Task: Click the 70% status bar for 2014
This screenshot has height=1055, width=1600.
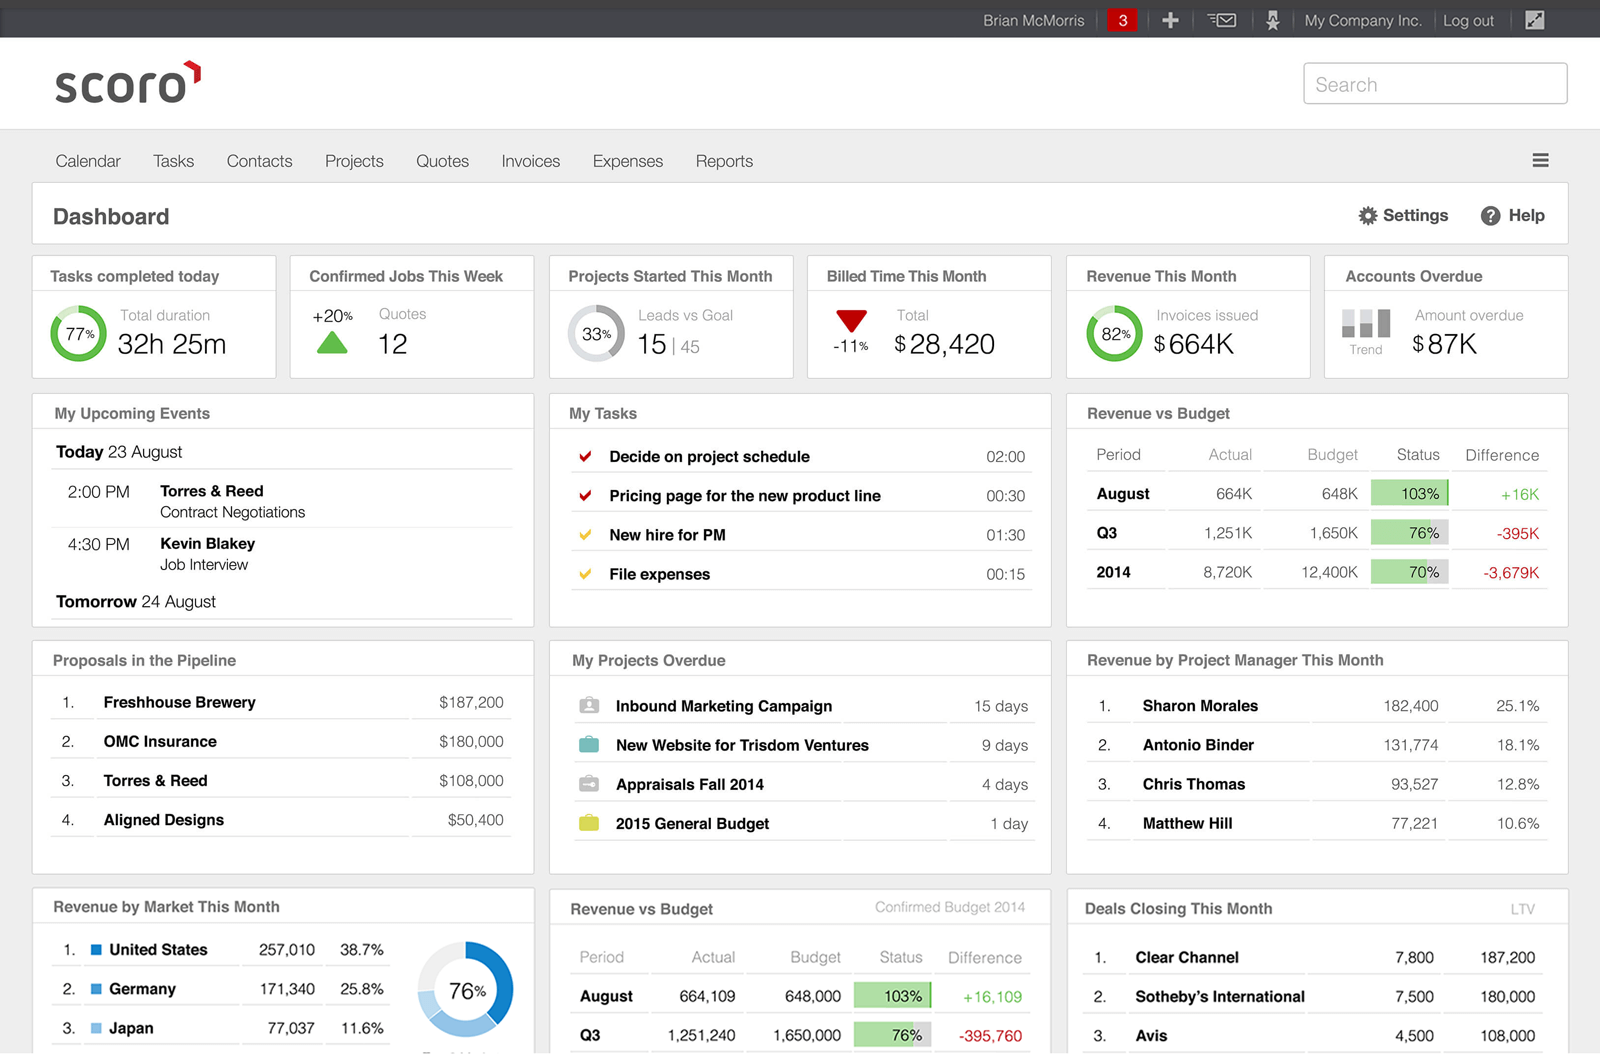Action: tap(1410, 571)
